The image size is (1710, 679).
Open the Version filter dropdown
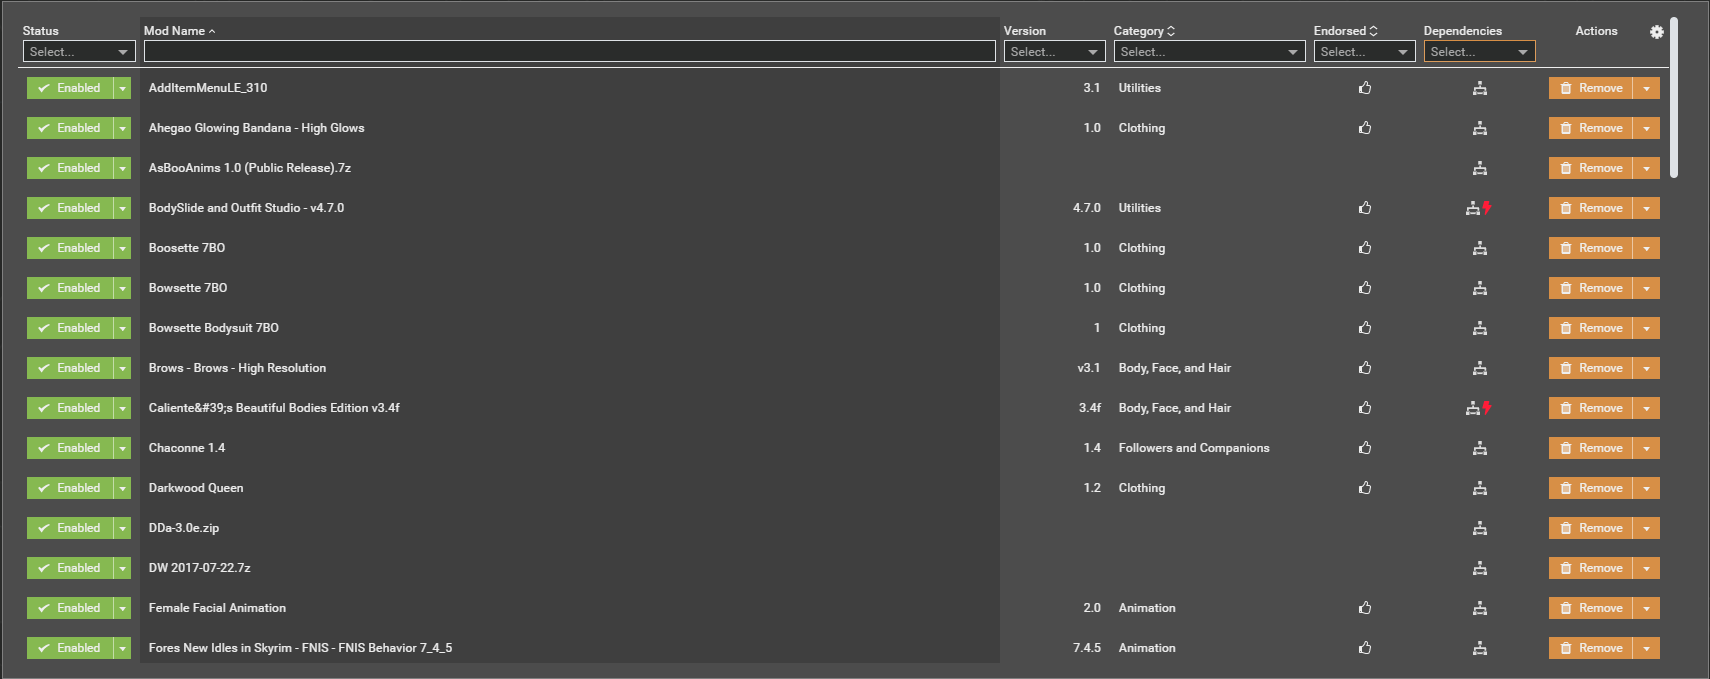1054,52
